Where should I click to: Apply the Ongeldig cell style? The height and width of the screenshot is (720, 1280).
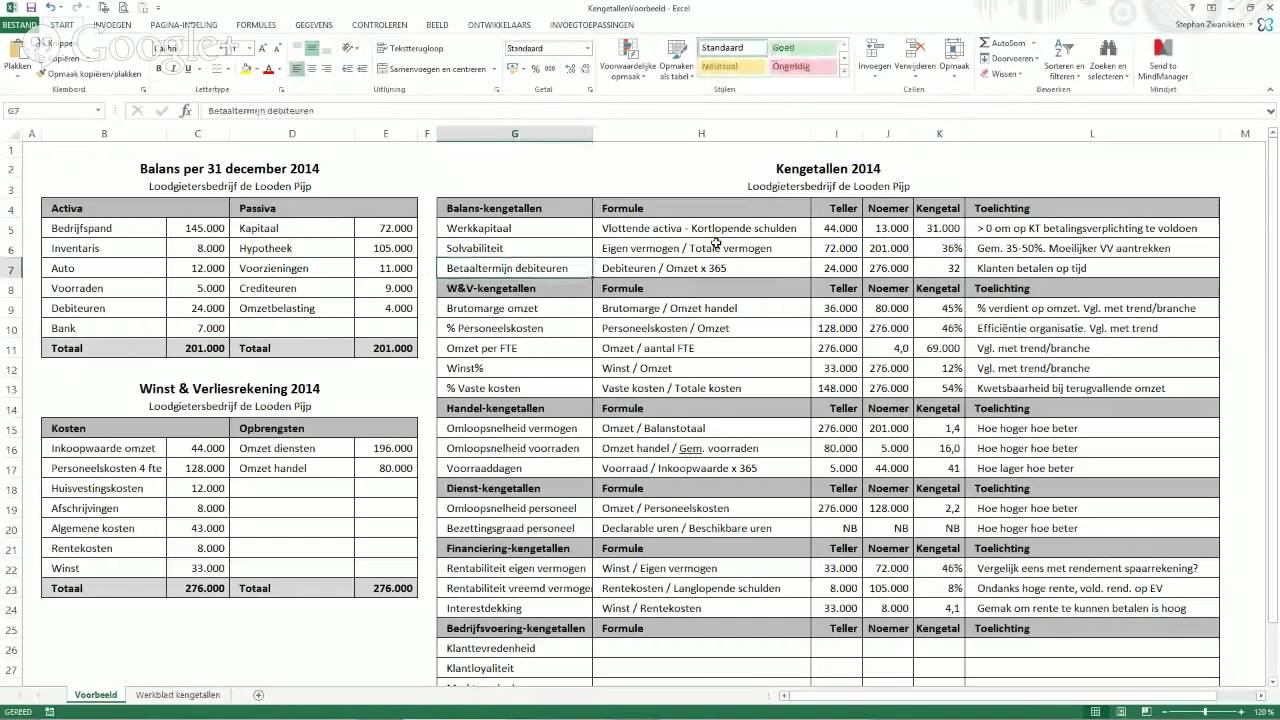click(x=803, y=67)
